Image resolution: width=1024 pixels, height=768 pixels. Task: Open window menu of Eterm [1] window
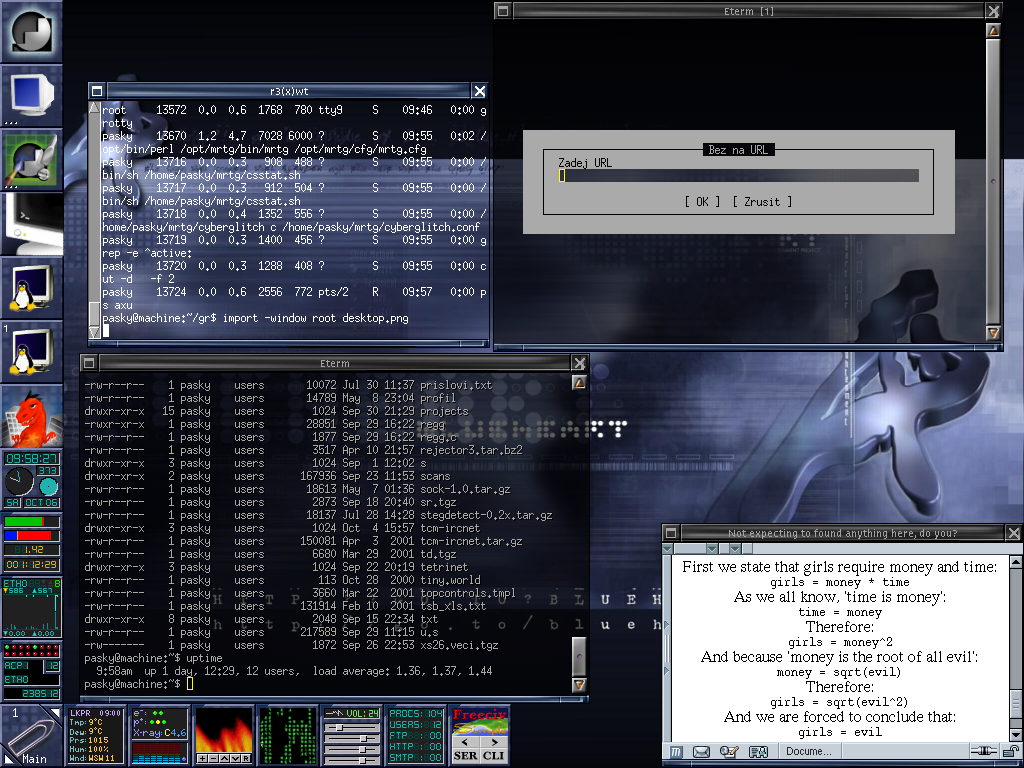503,10
